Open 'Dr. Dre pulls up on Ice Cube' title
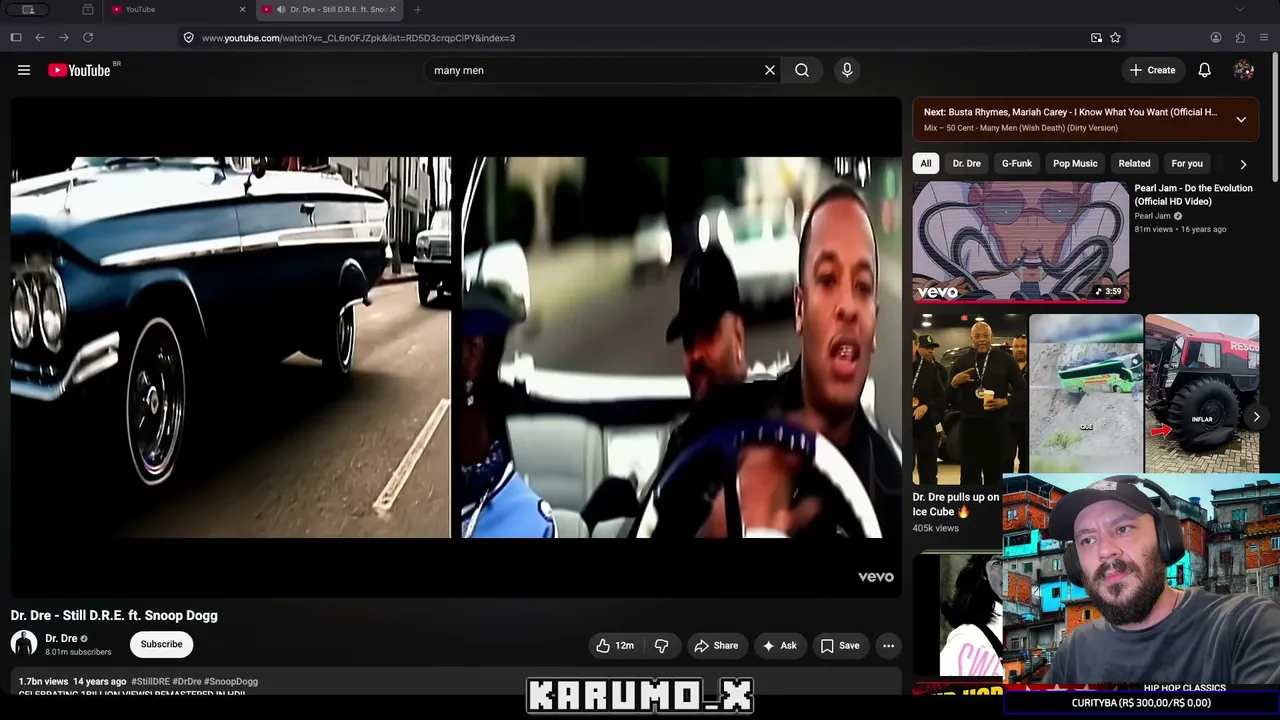Screen dimensions: 1280x720 (956, 504)
